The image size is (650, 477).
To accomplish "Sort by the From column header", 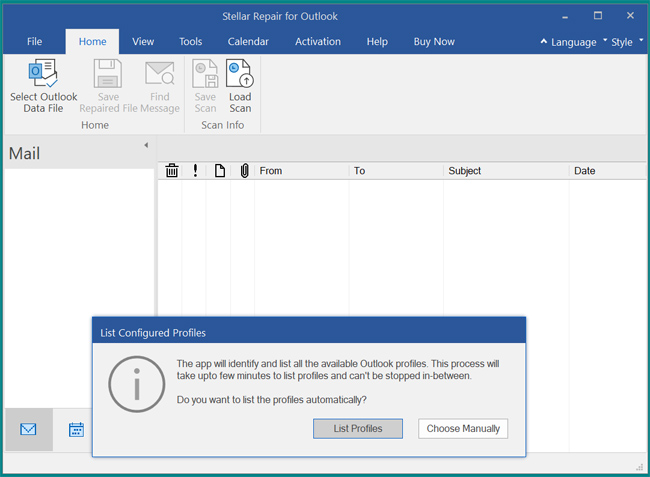I will [302, 171].
